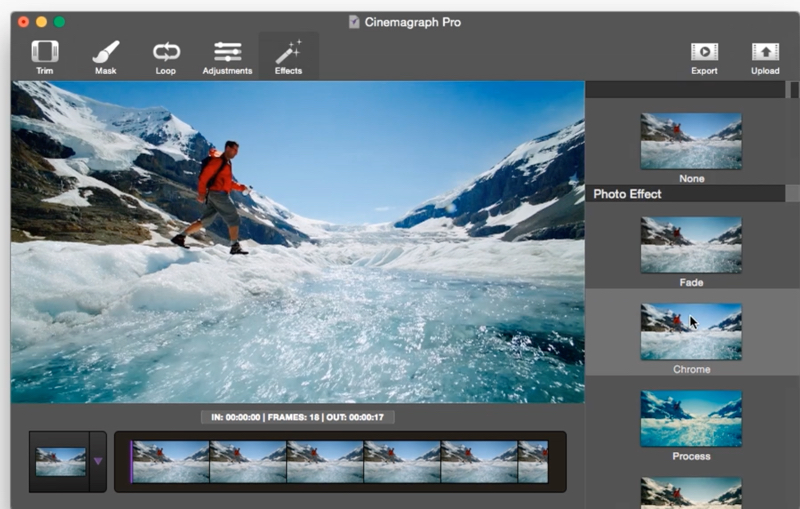Select the Effects magic wand tool
800x509 pixels.
point(288,57)
